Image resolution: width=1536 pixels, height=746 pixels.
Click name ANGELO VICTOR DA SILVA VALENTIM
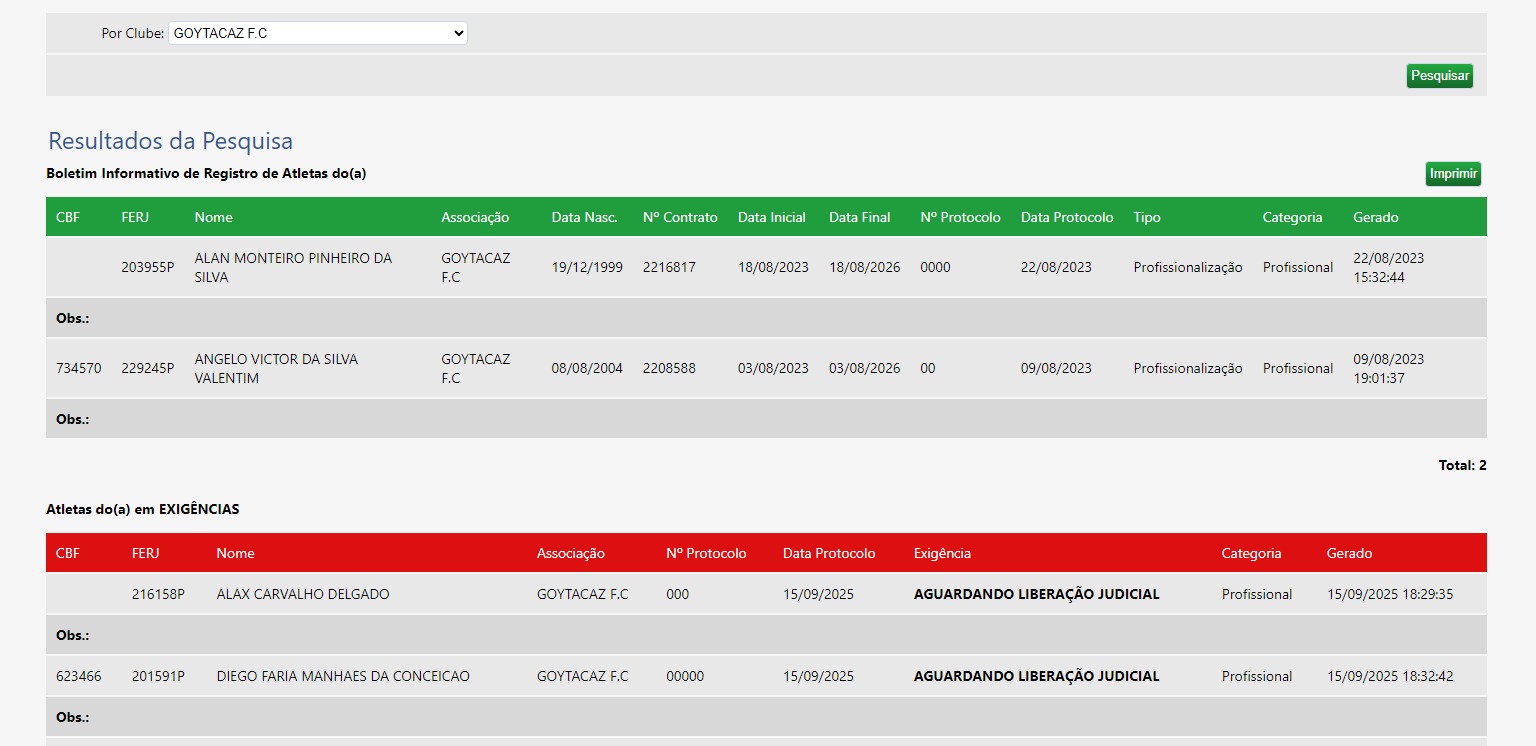pyautogui.click(x=276, y=368)
